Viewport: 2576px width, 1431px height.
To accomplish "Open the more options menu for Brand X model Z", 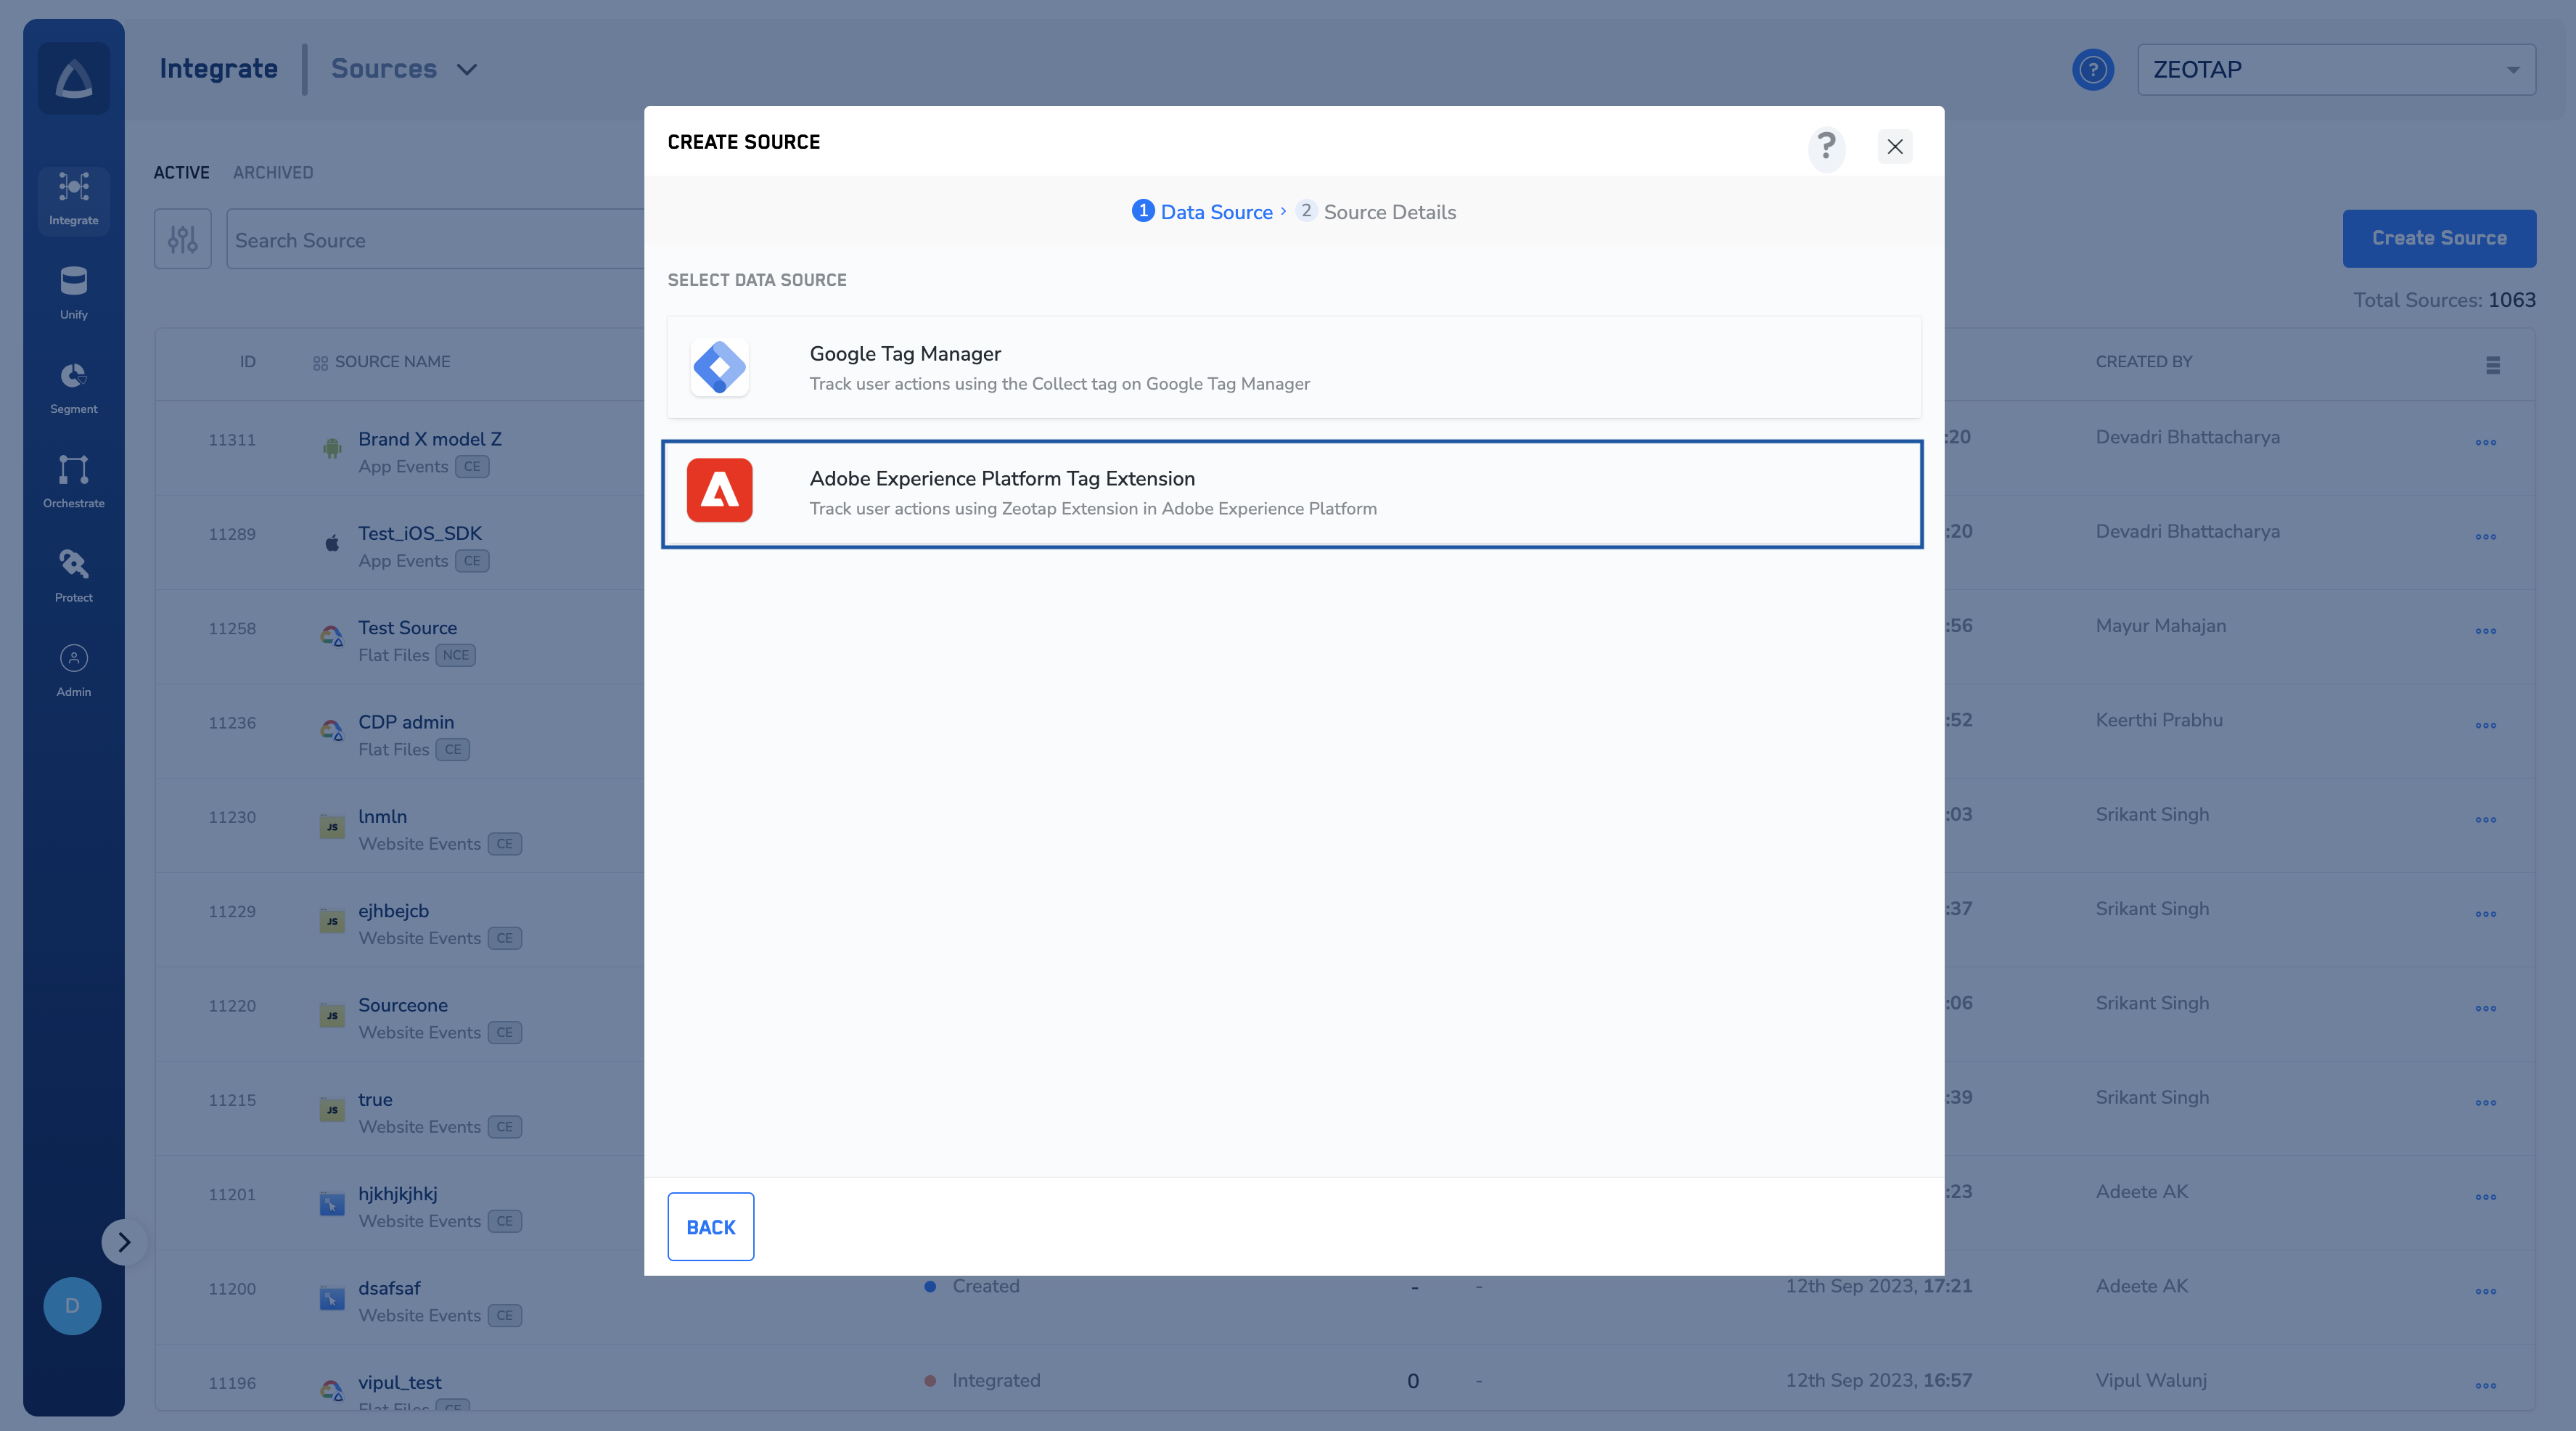I will click(2485, 442).
